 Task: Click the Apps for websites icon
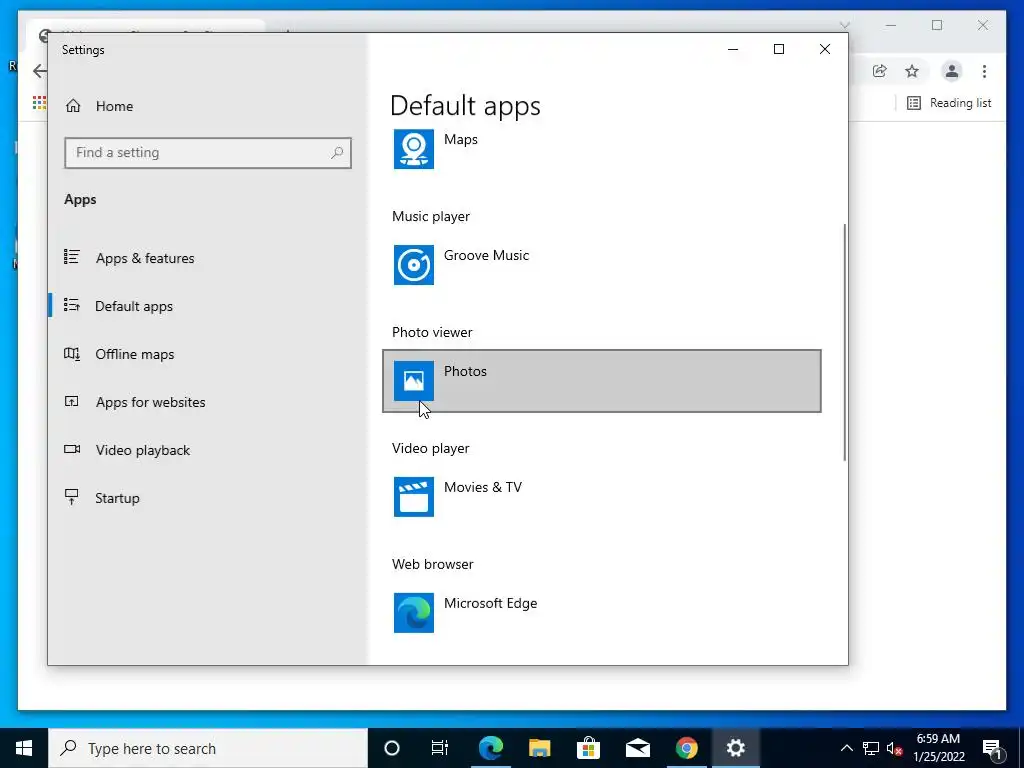point(72,401)
